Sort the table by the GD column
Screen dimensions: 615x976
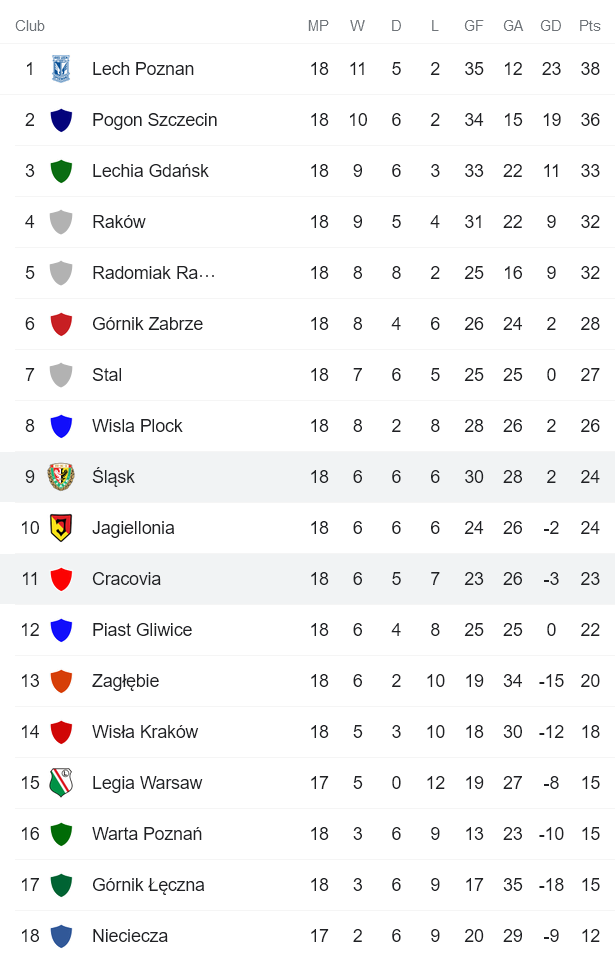click(x=551, y=26)
